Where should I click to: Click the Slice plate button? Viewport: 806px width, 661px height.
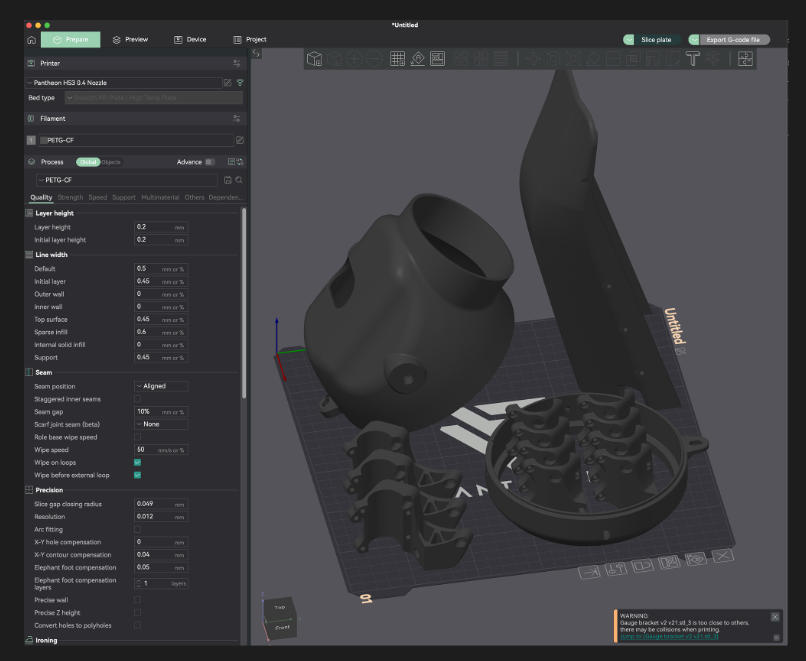[x=655, y=40]
